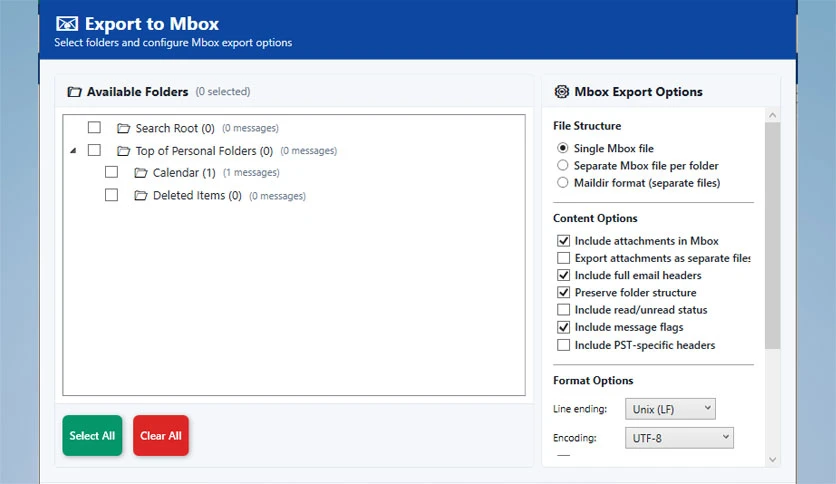Click the (1 messages) text beside Calendar
The width and height of the screenshot is (836, 484).
click(x=251, y=173)
